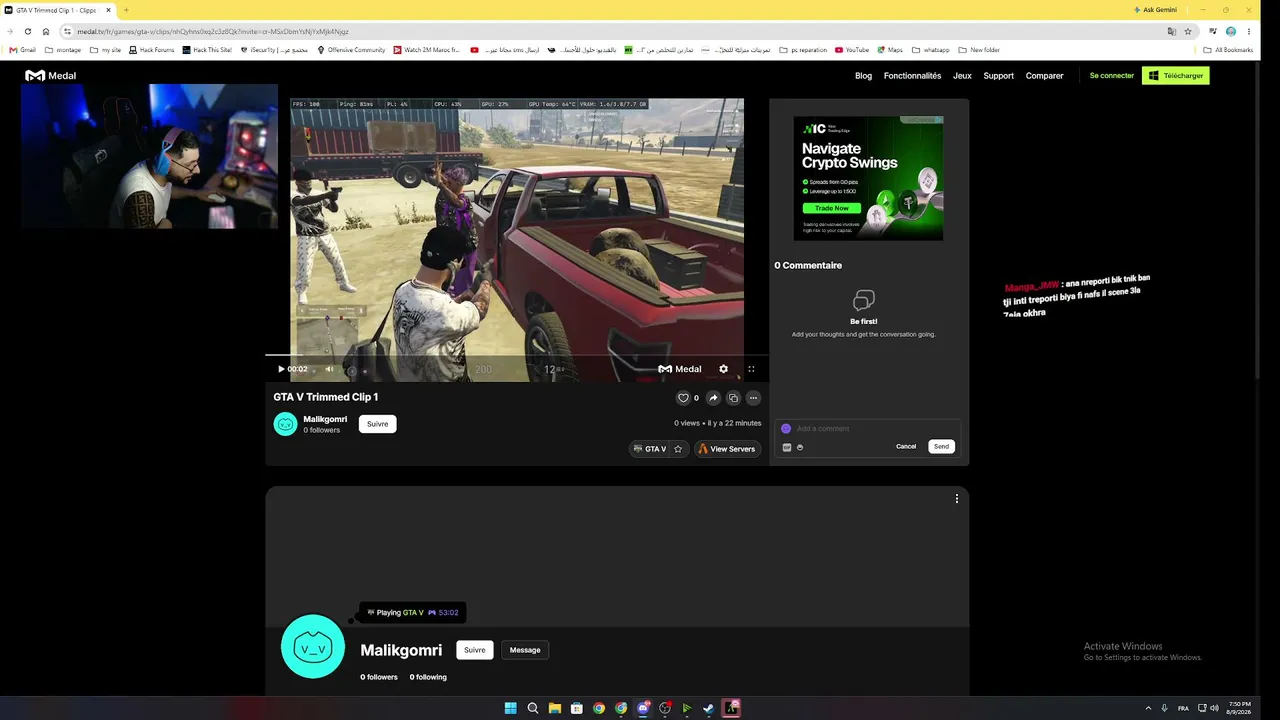Open the whatsapp bookmarks folder
Viewport: 1280px width, 720px height.
tap(931, 50)
